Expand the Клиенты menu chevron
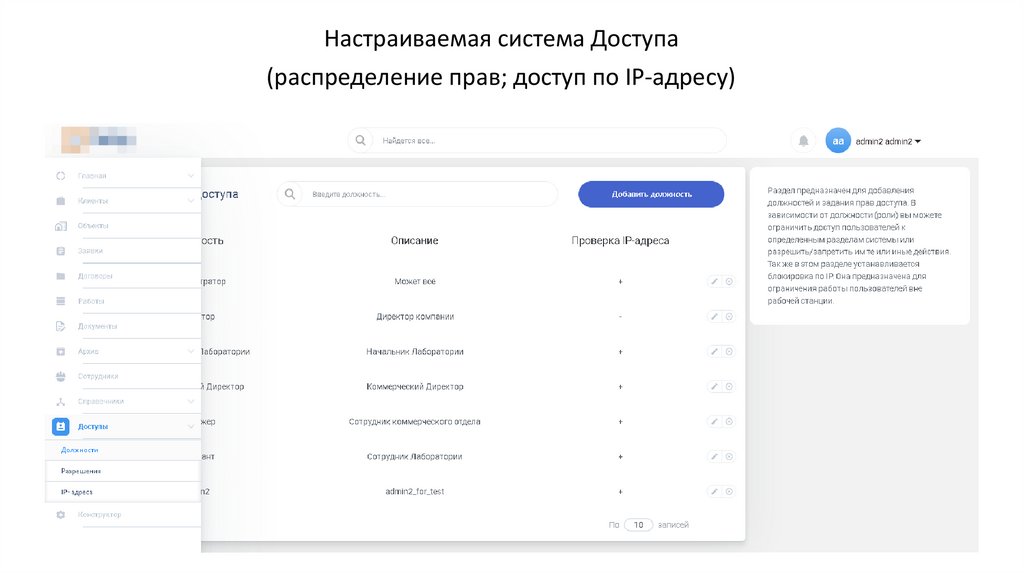 [191, 200]
